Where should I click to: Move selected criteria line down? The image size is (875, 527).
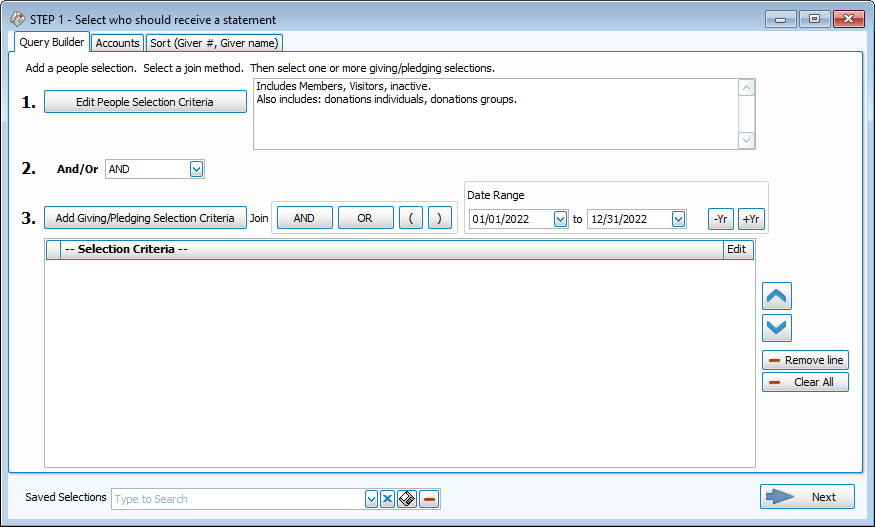[x=777, y=328]
